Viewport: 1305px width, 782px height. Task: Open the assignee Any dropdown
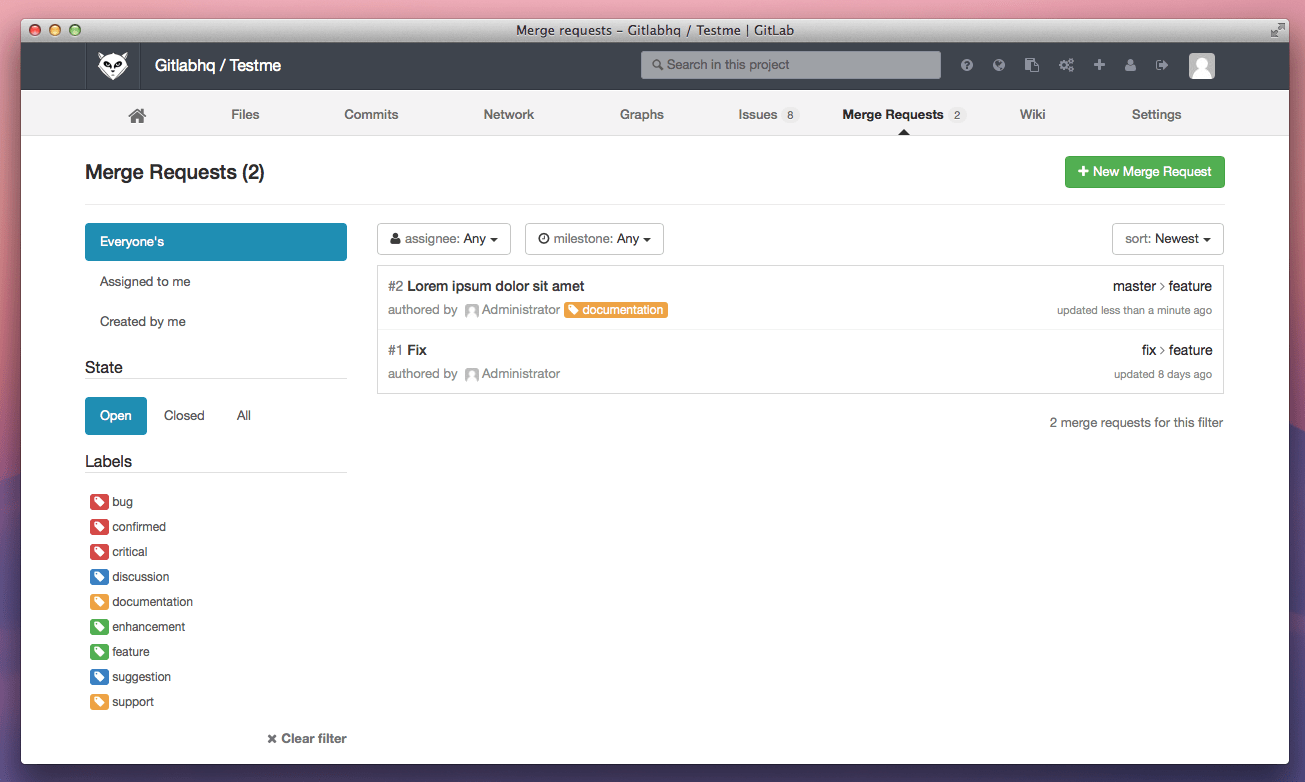point(443,238)
